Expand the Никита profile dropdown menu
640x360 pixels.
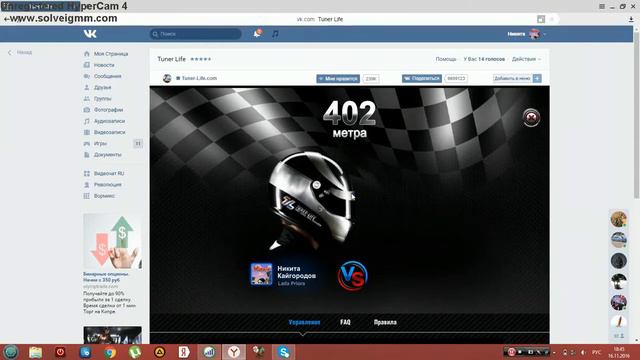527,34
